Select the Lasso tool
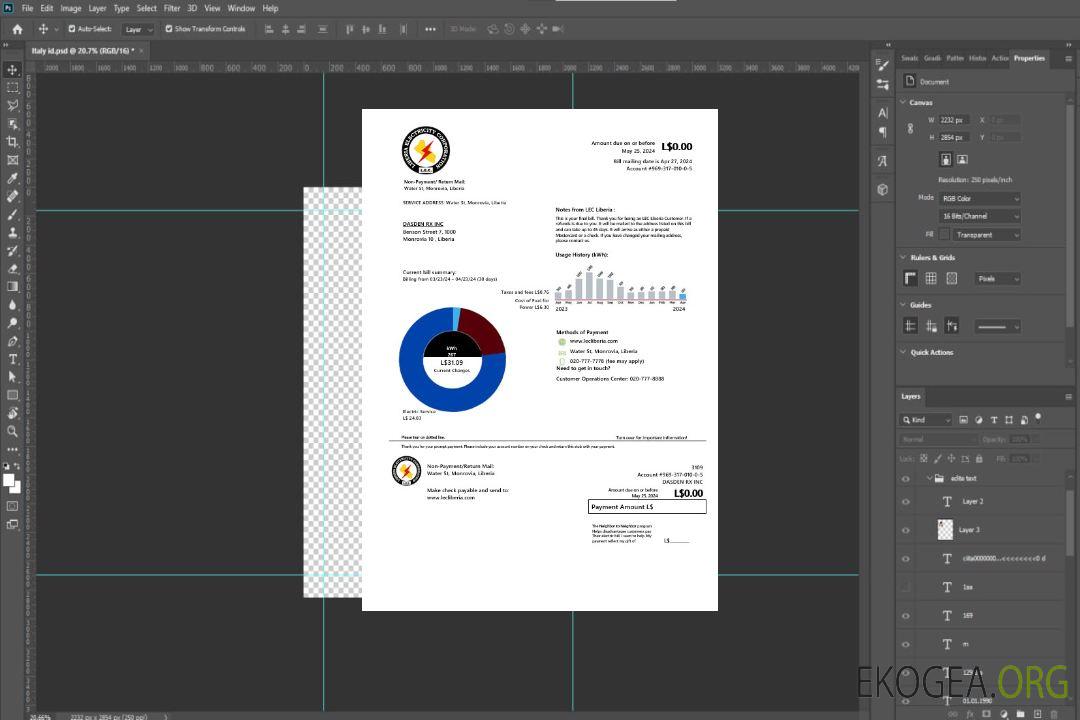Screen dimensions: 1080x720 12,105
